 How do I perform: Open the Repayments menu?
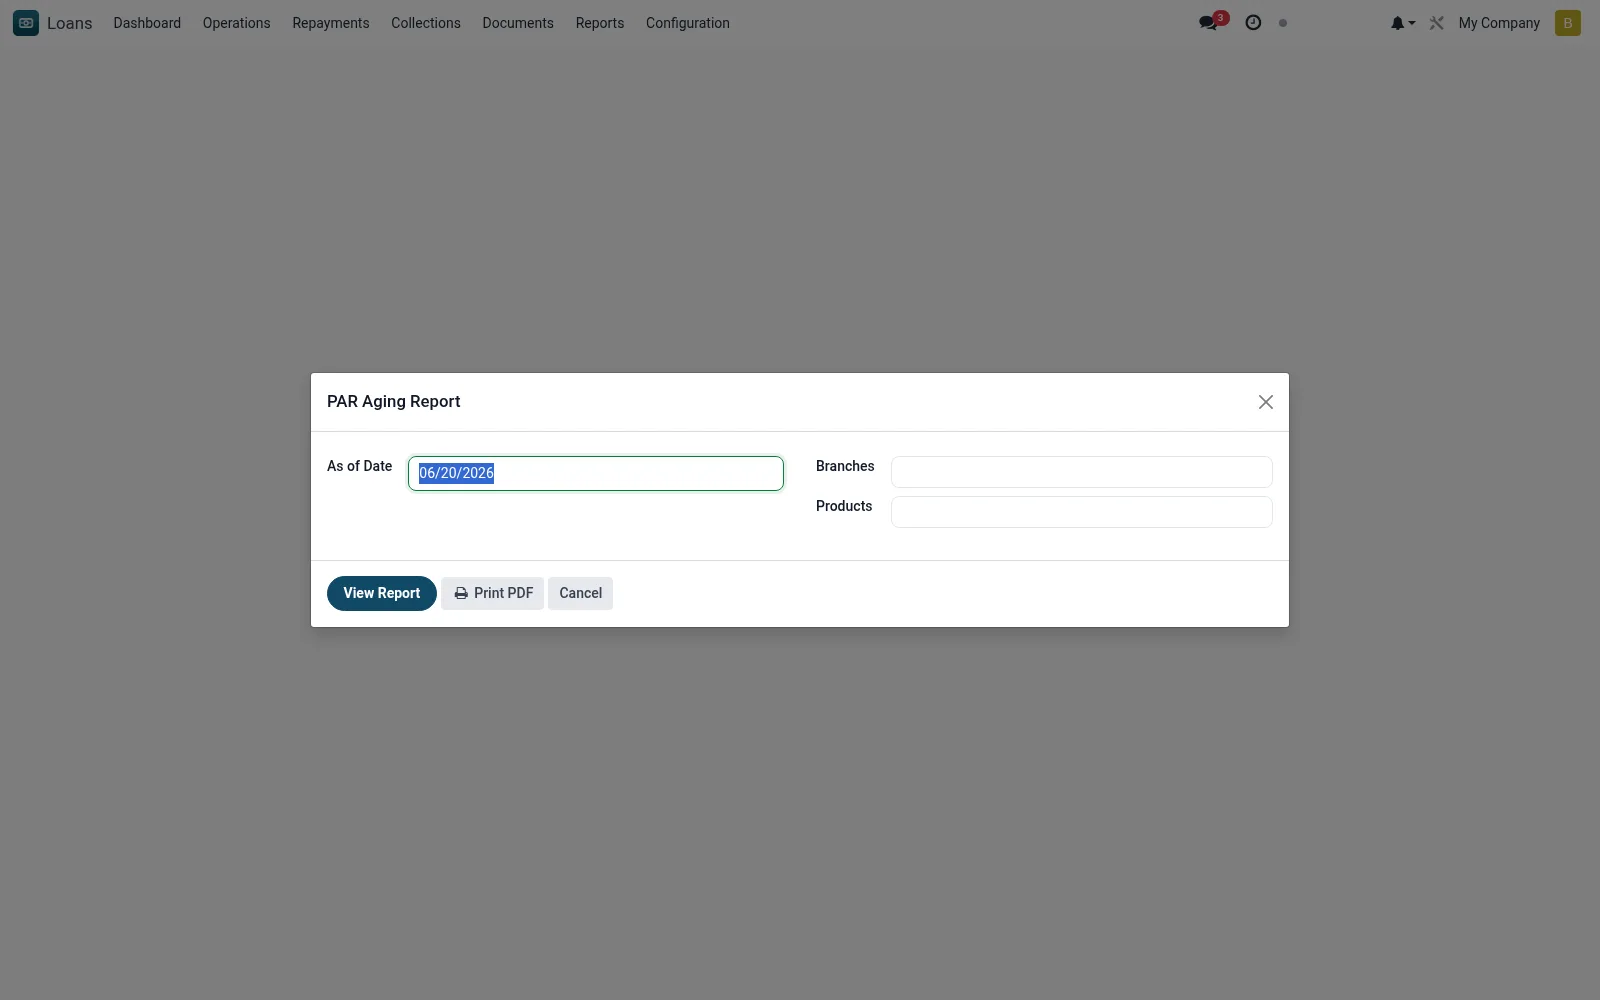click(331, 23)
